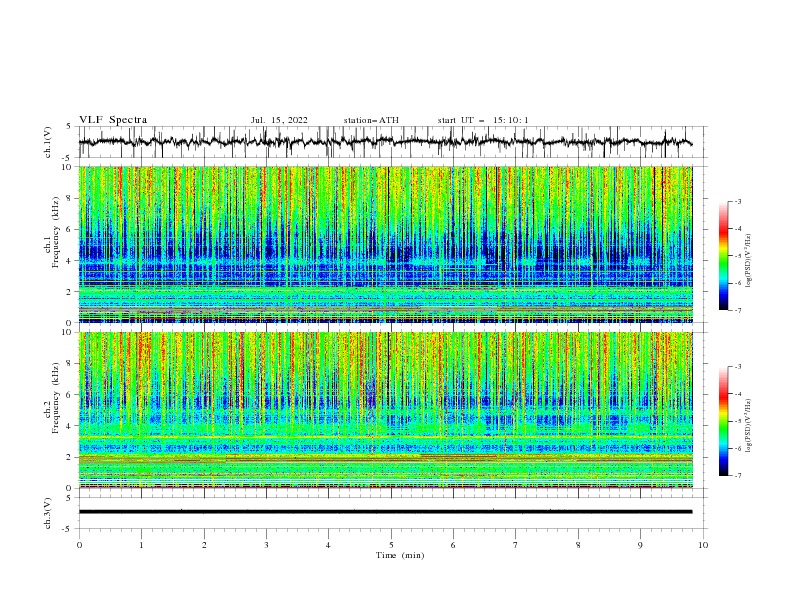The image size is (792, 612).
Task: Click the 'Time (min)' axis title
Action: [400, 555]
